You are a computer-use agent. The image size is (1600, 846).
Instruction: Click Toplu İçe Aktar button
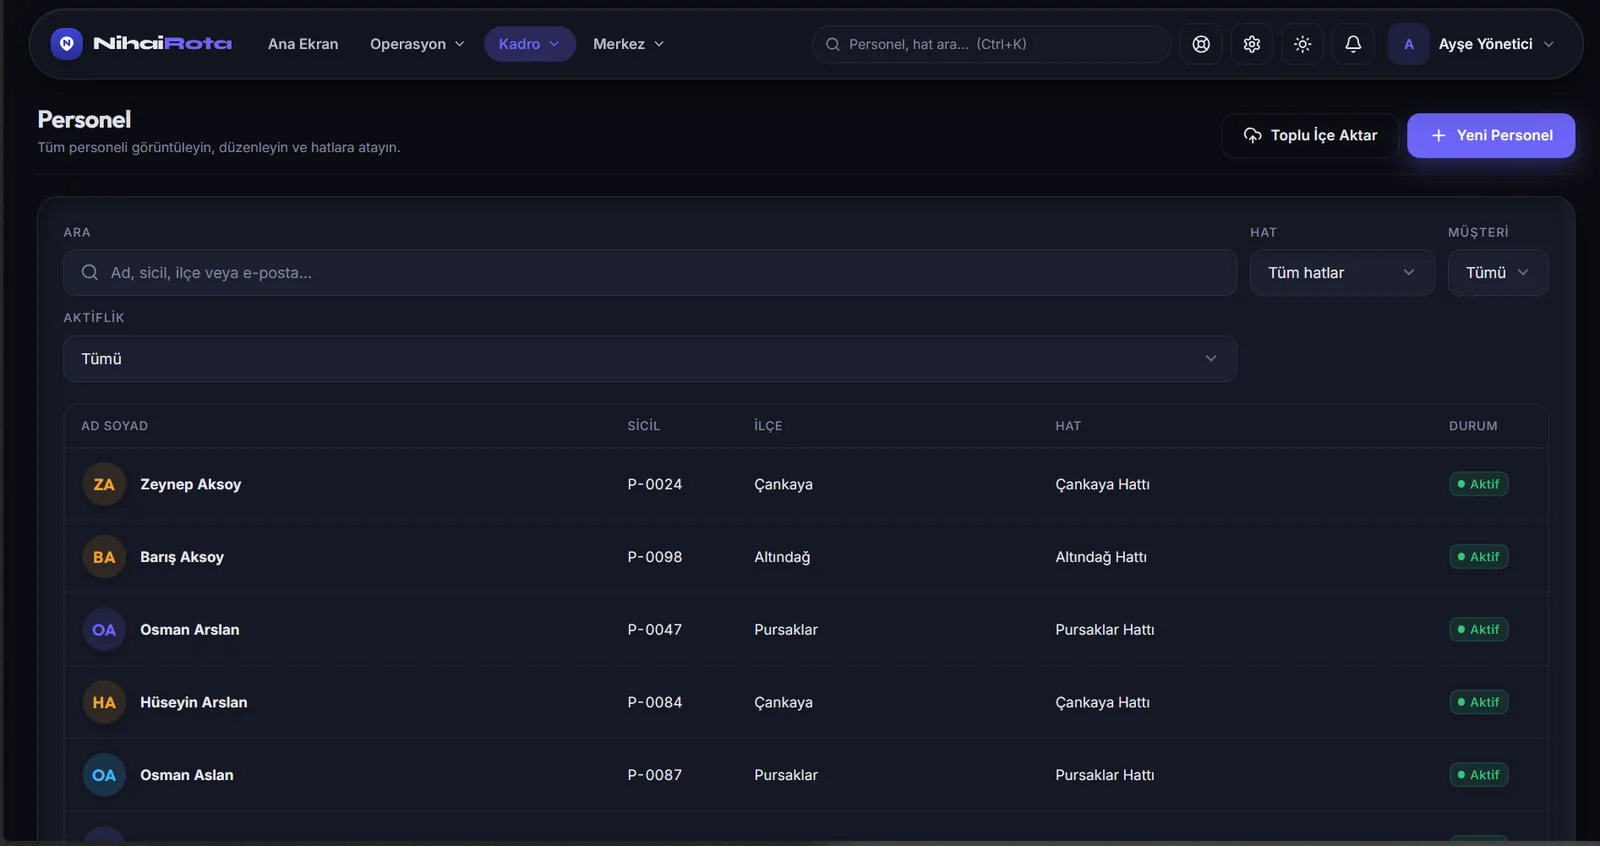point(1310,135)
